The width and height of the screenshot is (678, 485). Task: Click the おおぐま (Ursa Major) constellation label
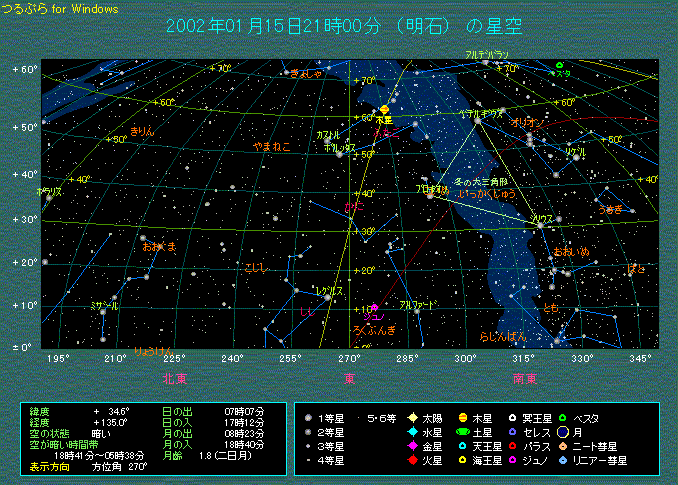(158, 245)
